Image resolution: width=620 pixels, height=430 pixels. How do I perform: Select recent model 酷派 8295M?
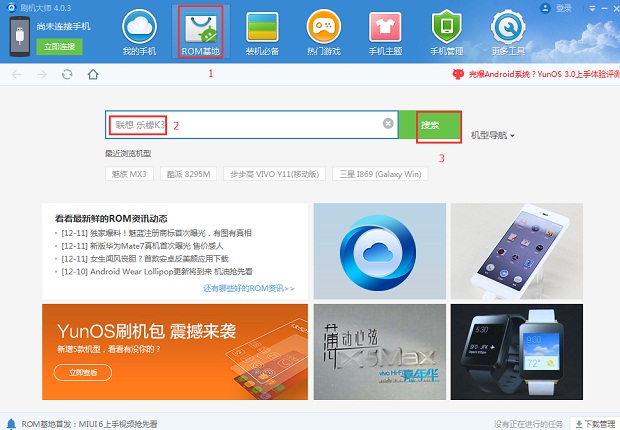189,174
